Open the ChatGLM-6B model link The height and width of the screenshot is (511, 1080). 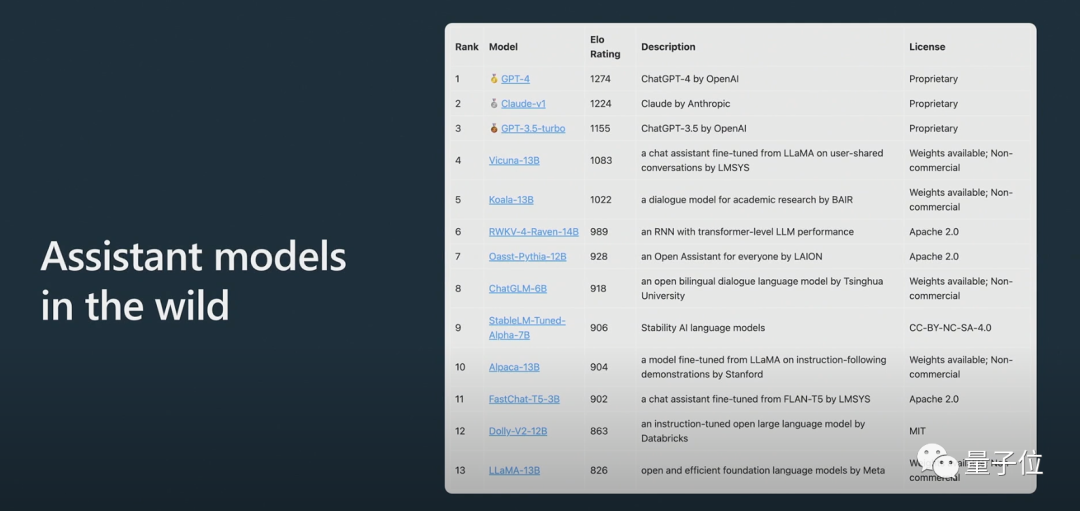pyautogui.click(x=518, y=289)
